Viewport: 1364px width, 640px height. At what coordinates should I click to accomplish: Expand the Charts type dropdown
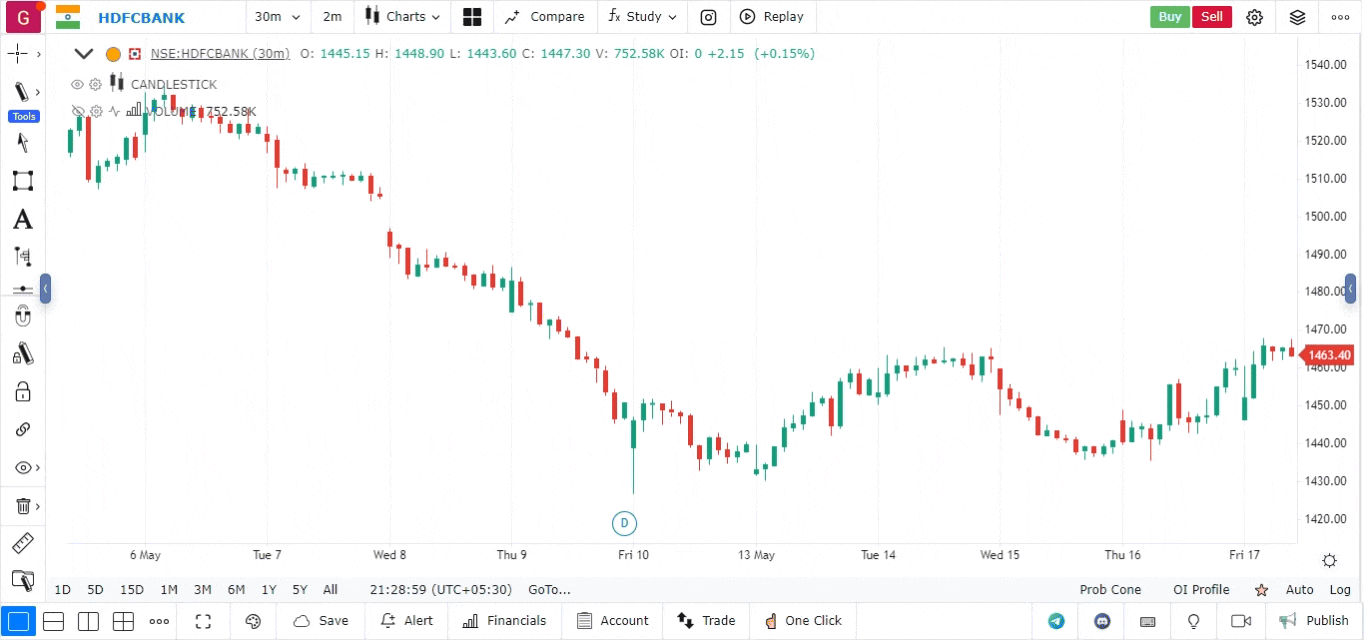click(x=402, y=17)
